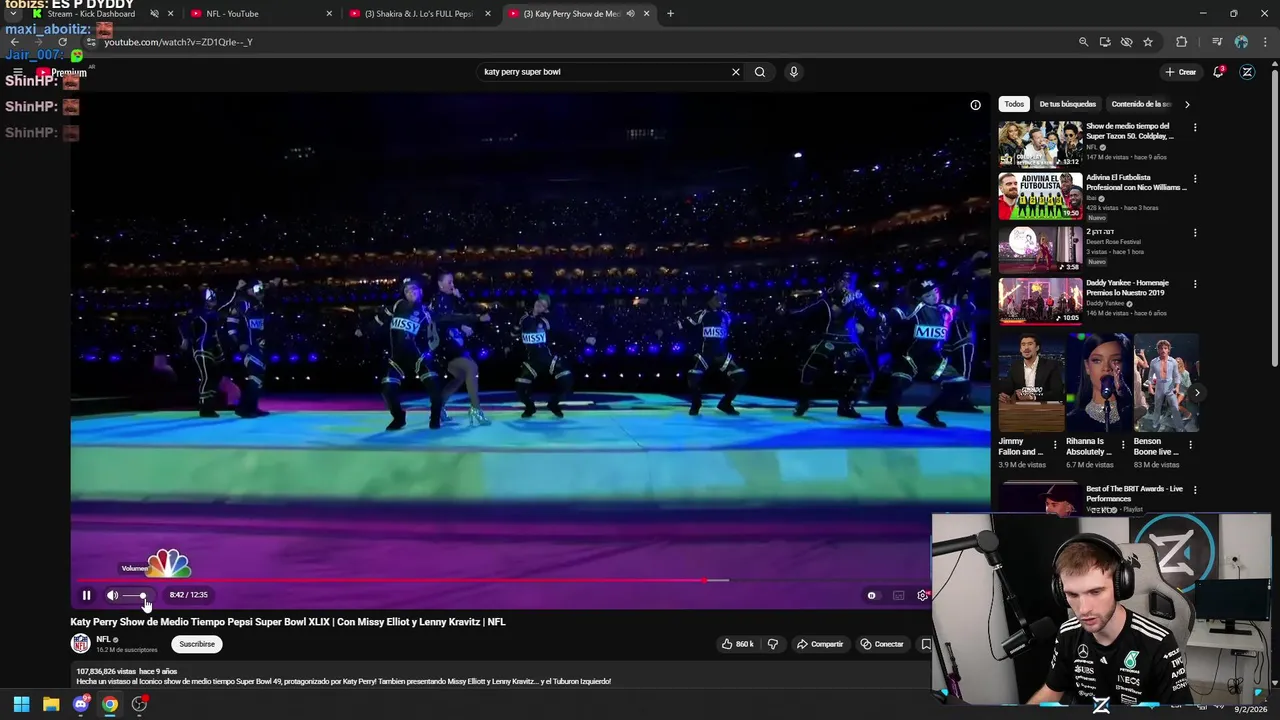The image size is (1280, 720).
Task: Dislike the video with thumbs-down icon
Action: [x=772, y=644]
